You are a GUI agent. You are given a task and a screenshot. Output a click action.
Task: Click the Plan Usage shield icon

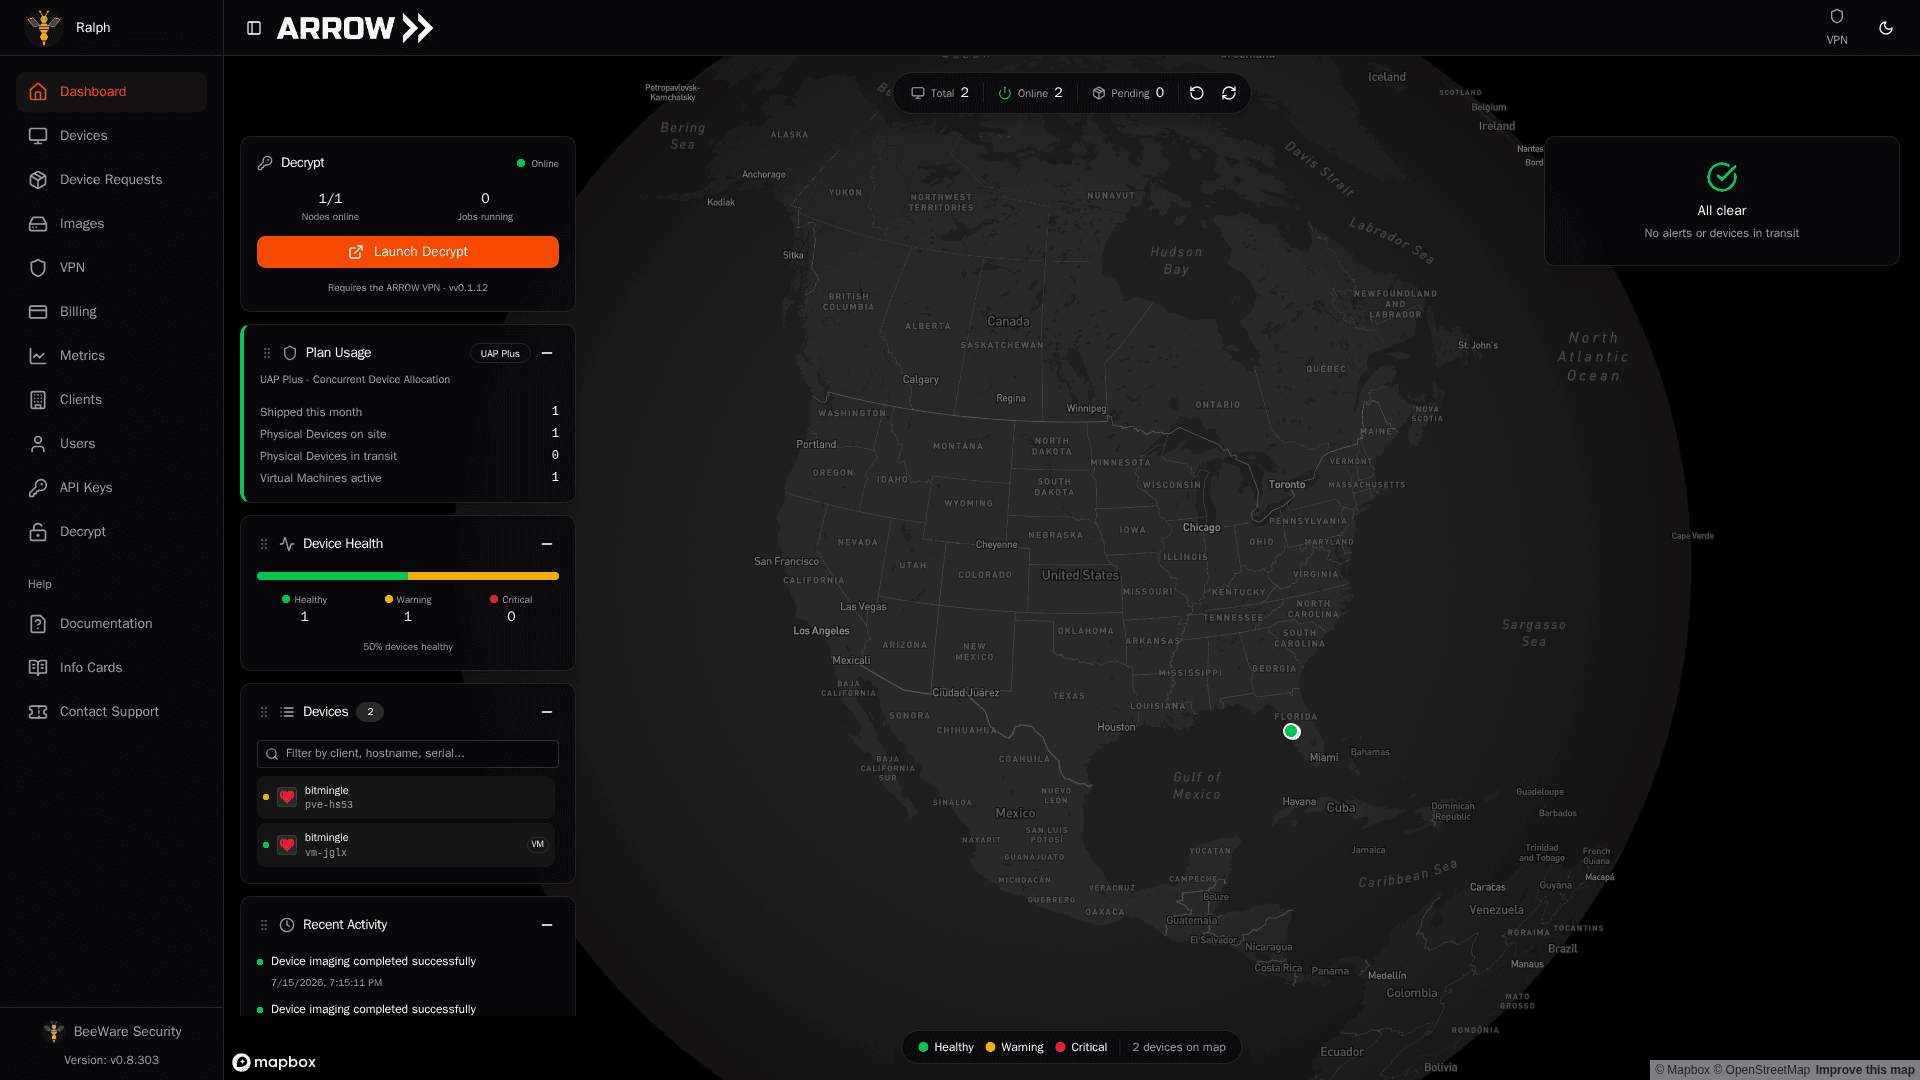coord(290,353)
